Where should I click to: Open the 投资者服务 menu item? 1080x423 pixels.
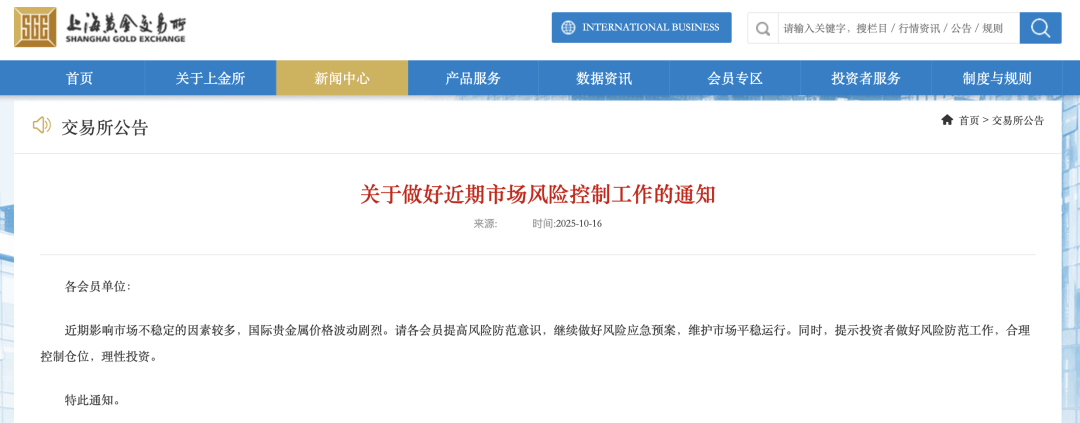click(x=866, y=78)
